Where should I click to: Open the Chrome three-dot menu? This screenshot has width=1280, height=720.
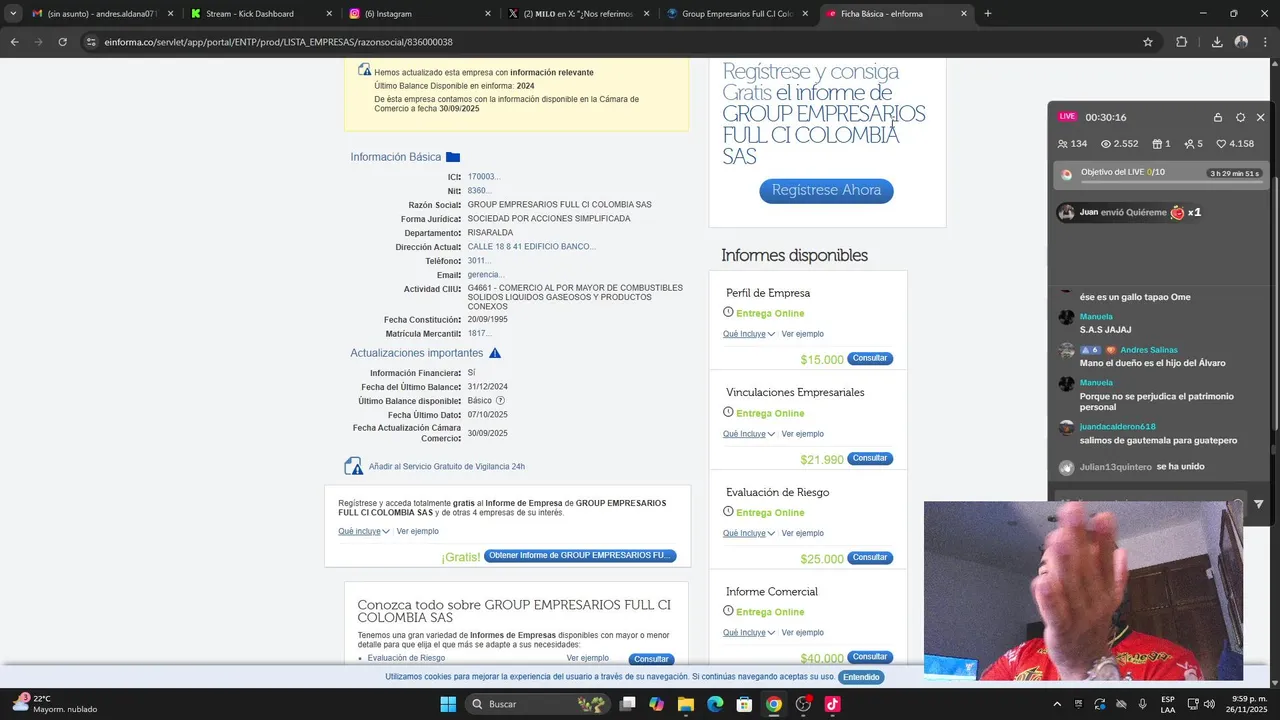coord(1266,42)
